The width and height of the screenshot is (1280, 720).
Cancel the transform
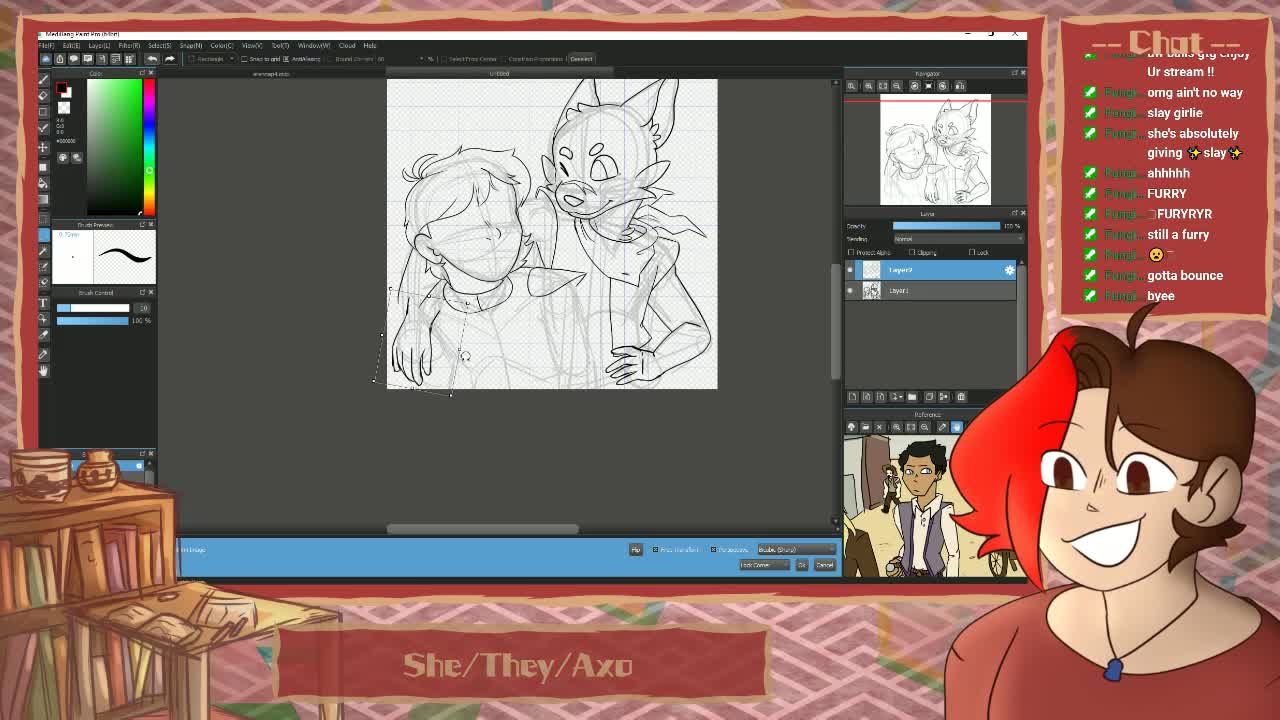pyautogui.click(x=825, y=565)
